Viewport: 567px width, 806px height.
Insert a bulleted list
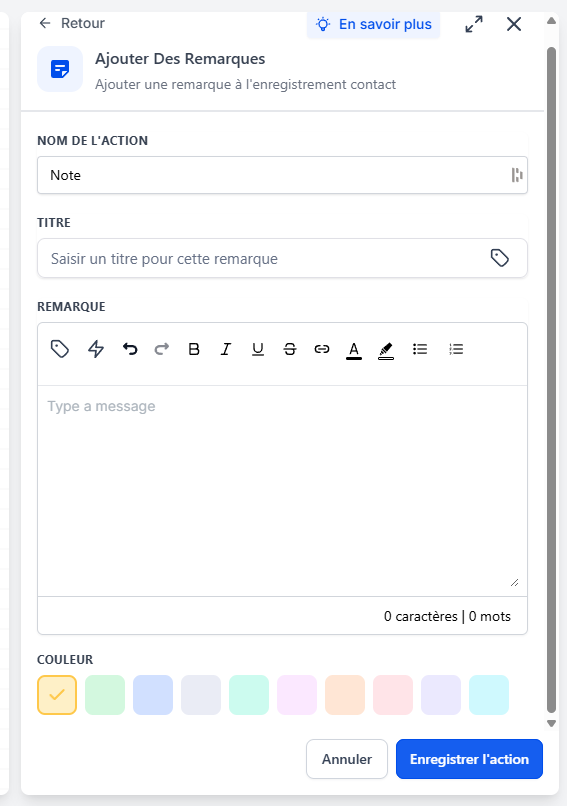coord(420,350)
